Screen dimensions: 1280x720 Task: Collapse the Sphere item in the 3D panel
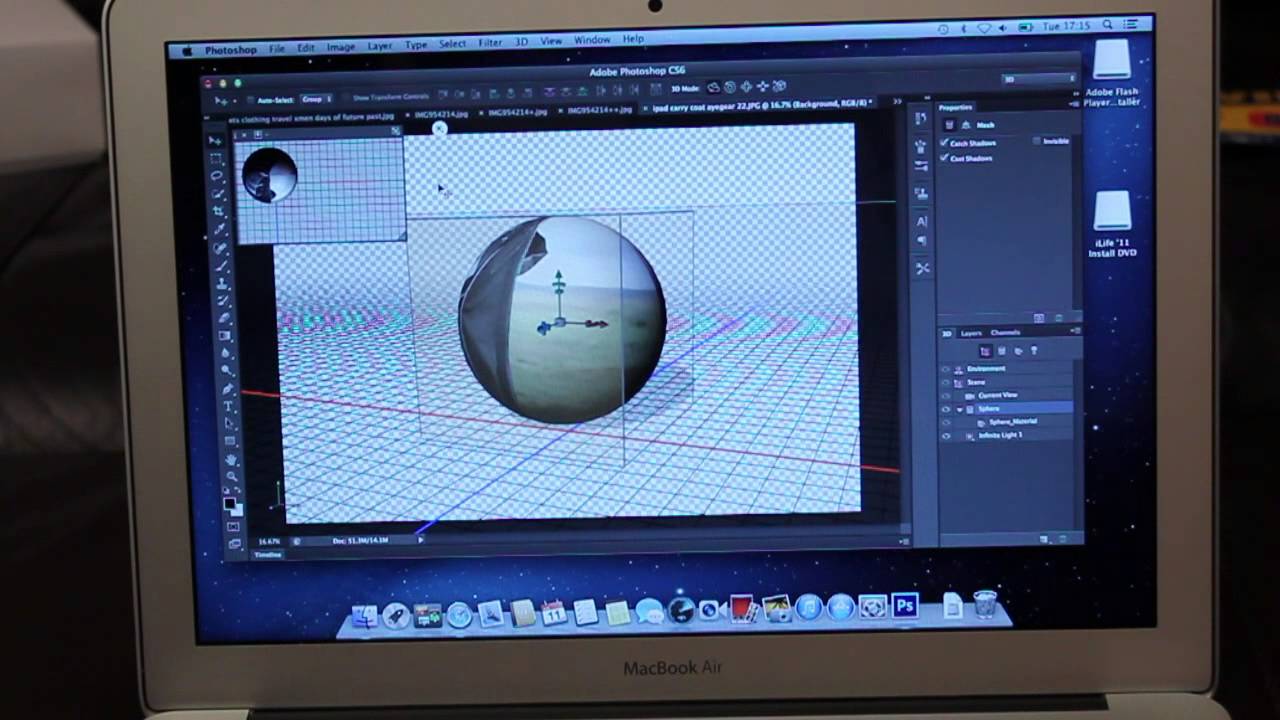pos(959,409)
